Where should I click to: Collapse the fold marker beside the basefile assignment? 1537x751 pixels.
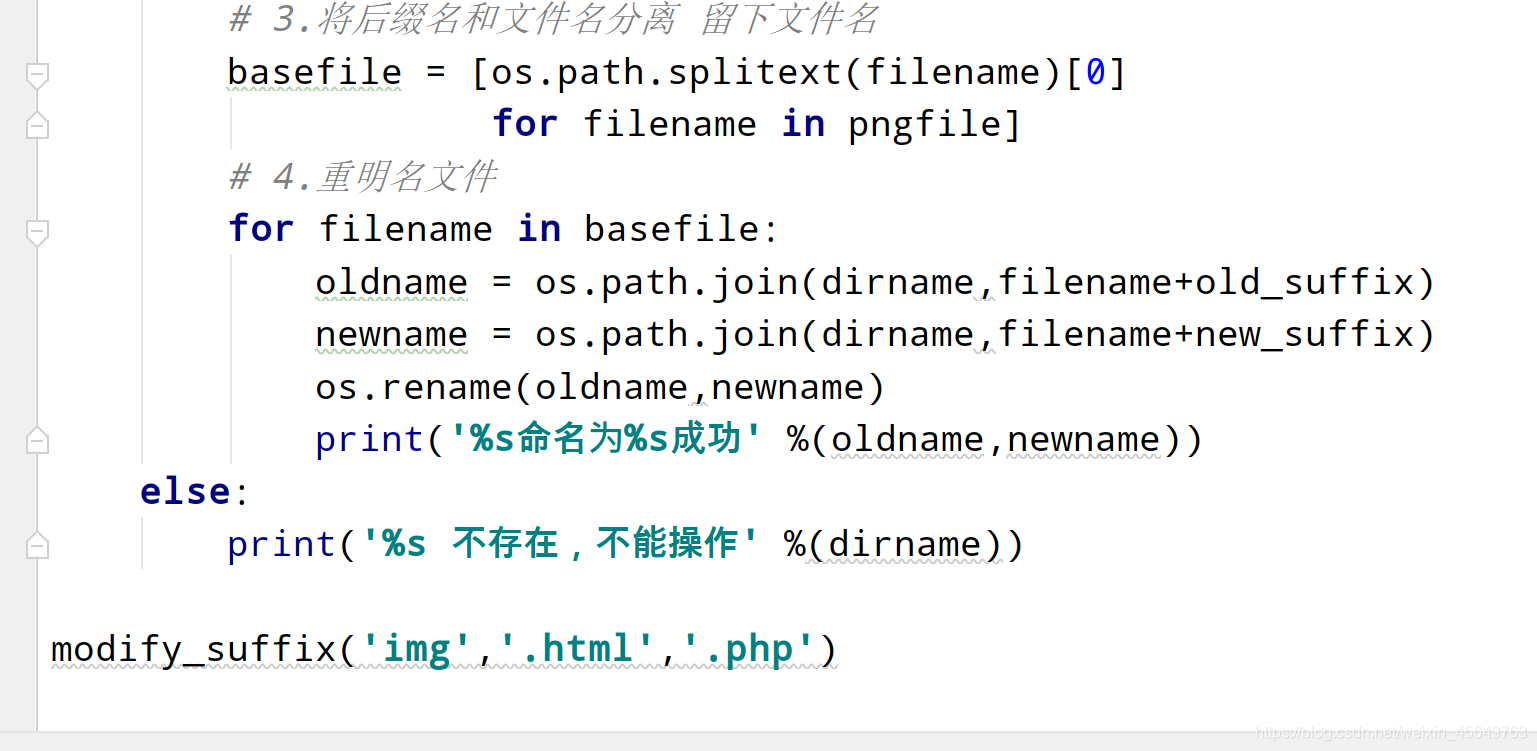point(37,74)
